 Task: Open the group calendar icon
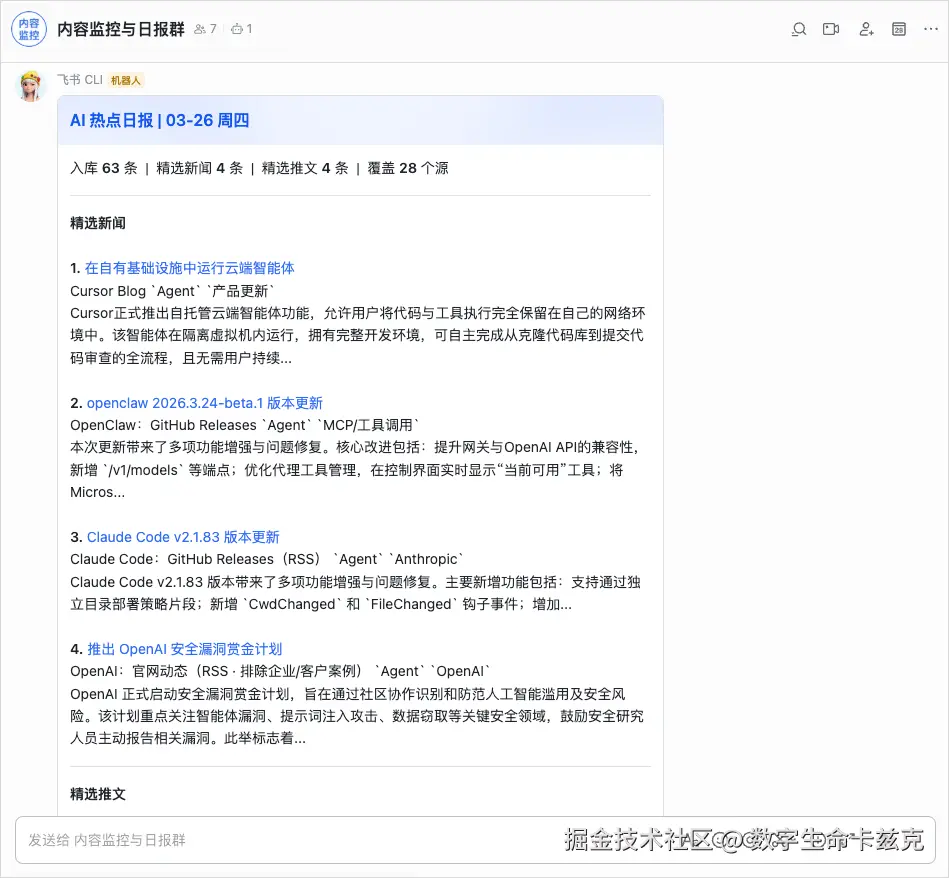tap(897, 29)
